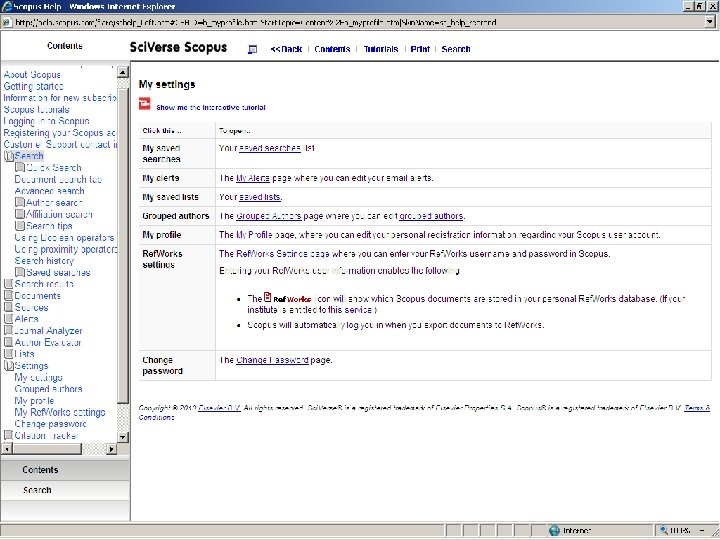Viewport: 720px width, 540px height.
Task: Open the Search link in top navigation
Action: 456,49
